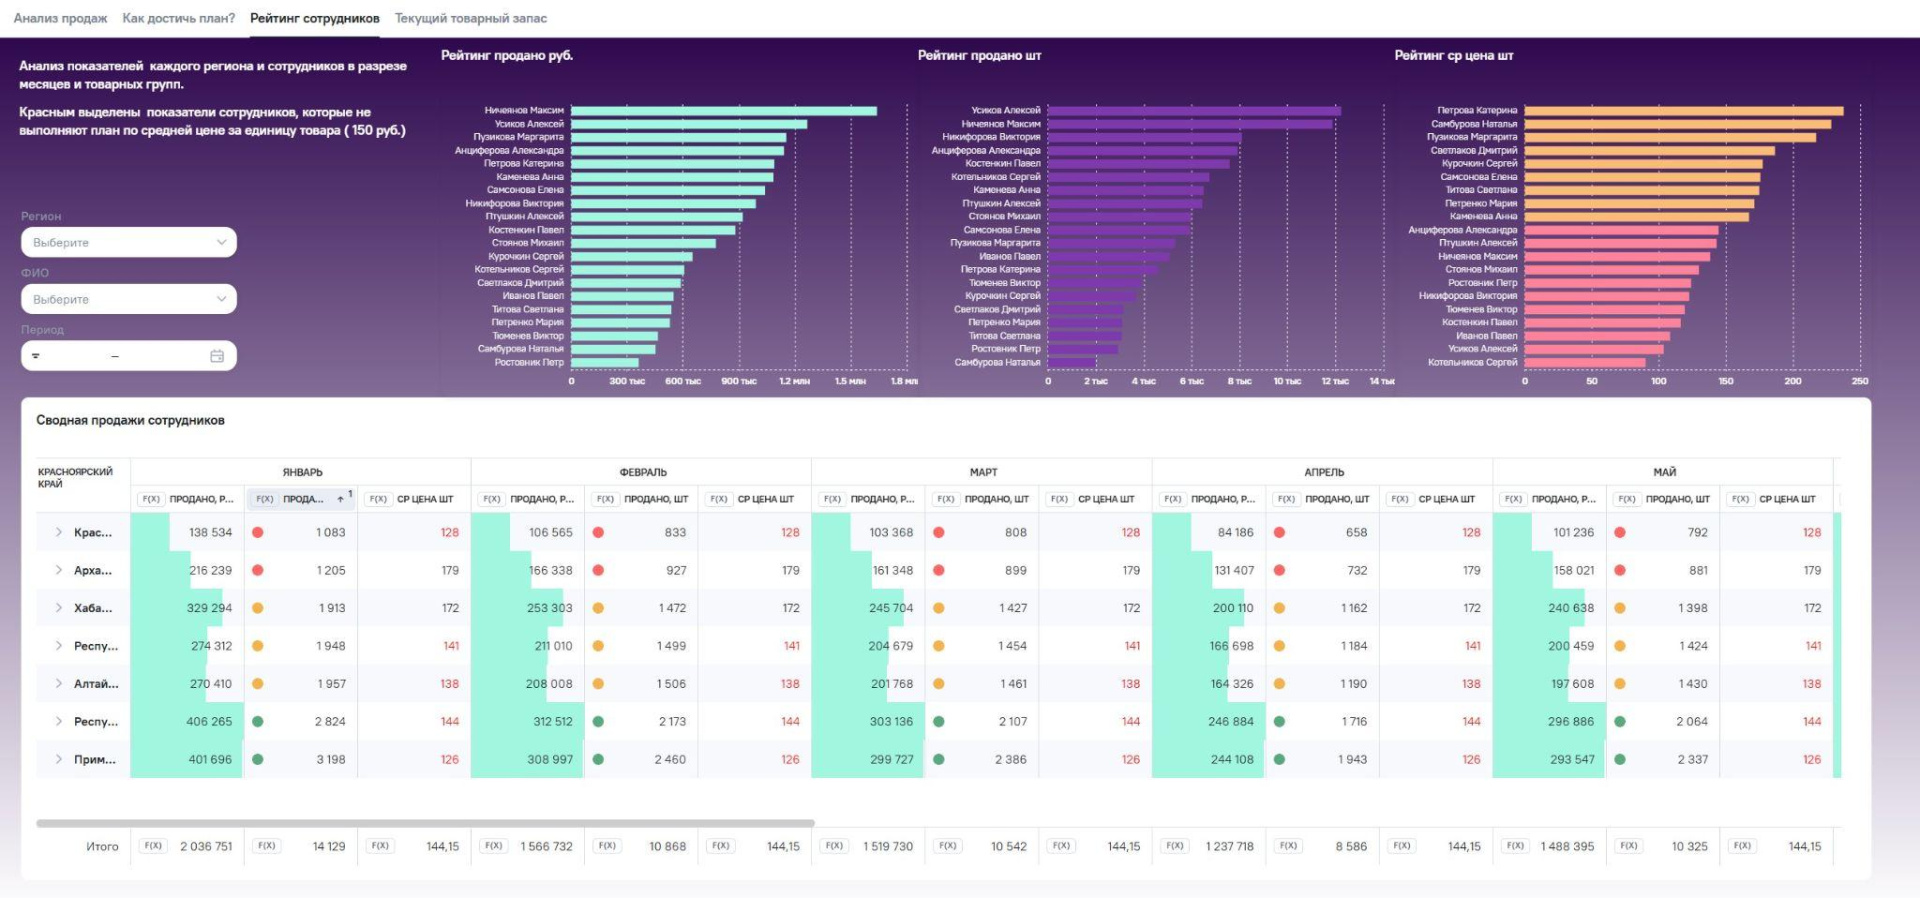The width and height of the screenshot is (1920, 898).
Task: Expand the Хаба... region row
Action: point(59,608)
